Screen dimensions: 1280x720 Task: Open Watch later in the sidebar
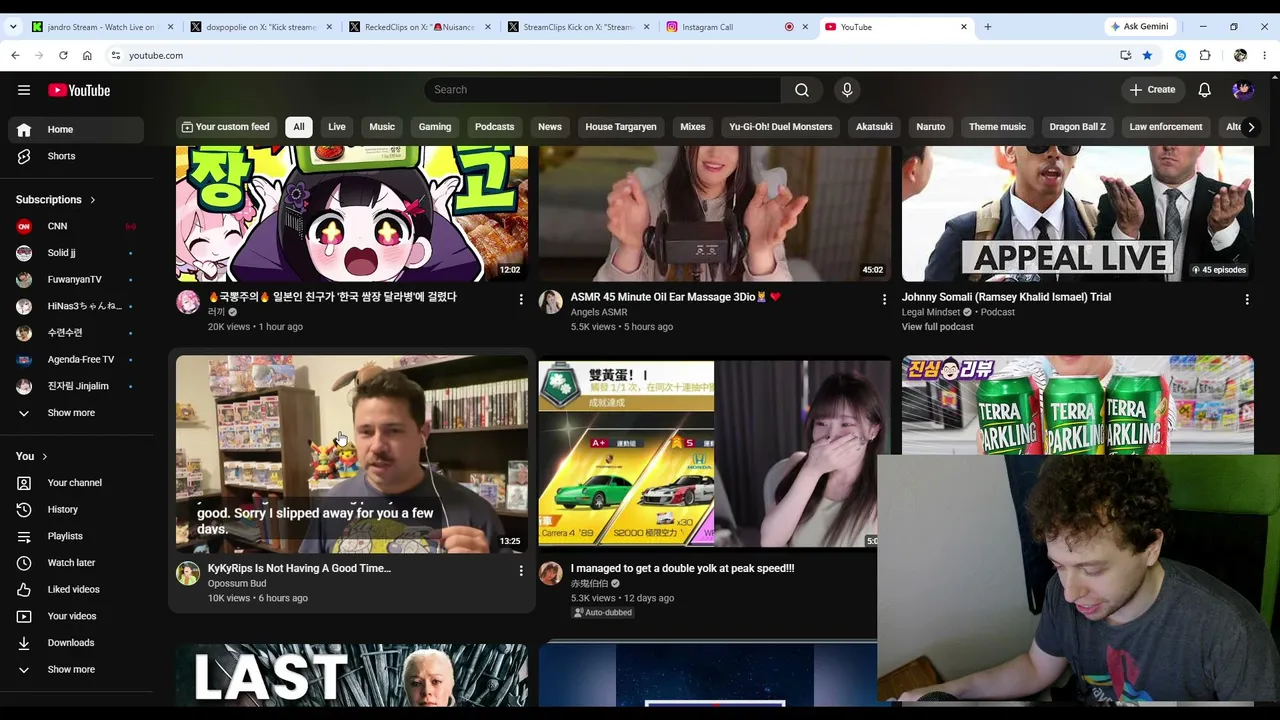pyautogui.click(x=76, y=563)
